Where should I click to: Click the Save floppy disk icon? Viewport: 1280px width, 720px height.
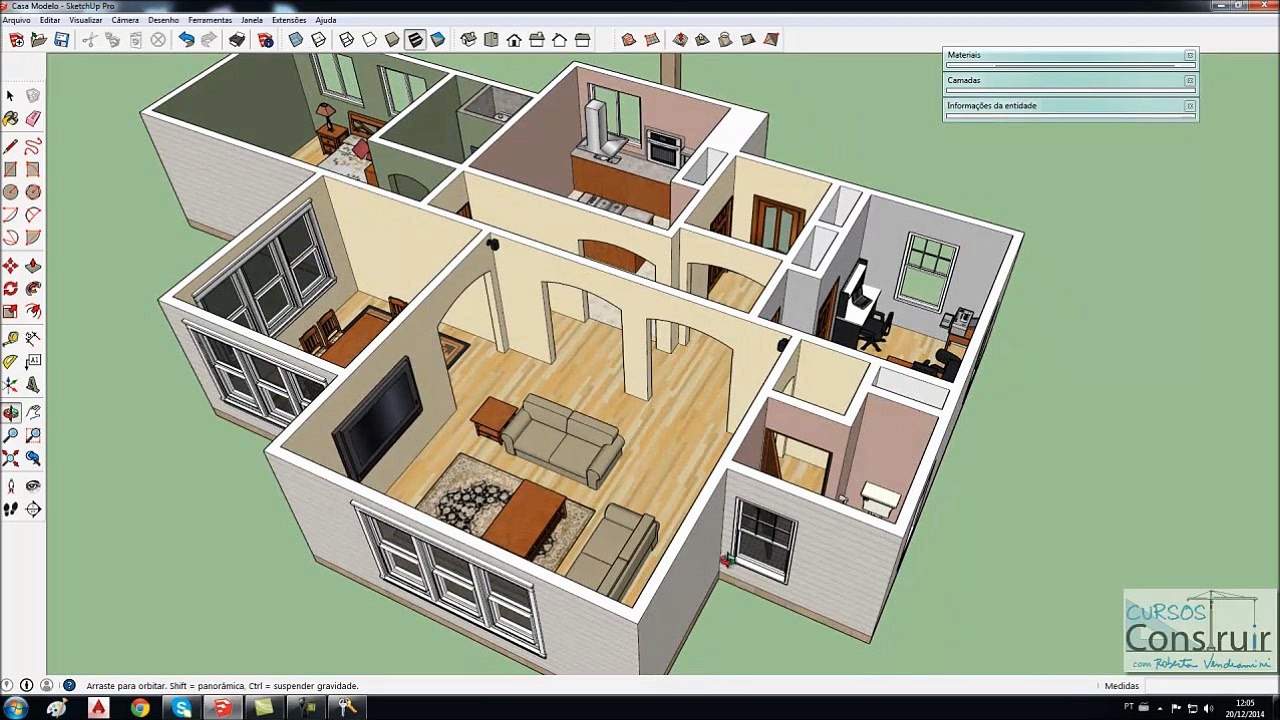coord(61,40)
